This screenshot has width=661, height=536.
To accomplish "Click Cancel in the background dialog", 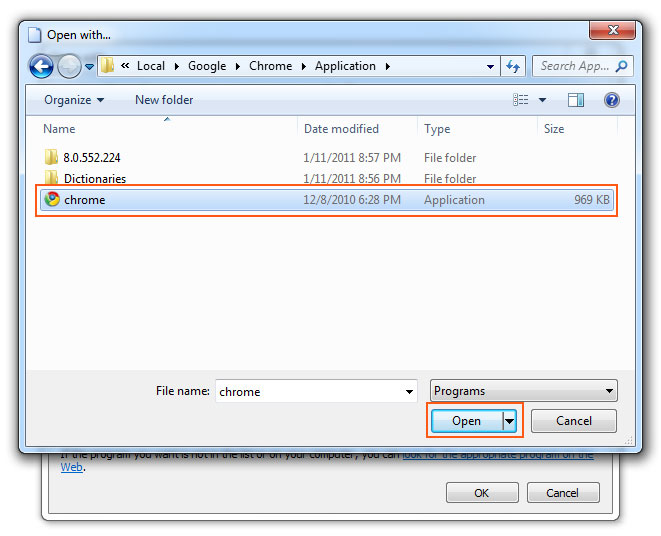I will click(563, 493).
